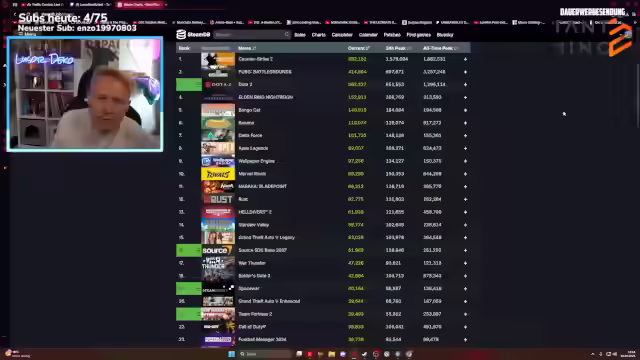Show hidden icons in system tray
Screen dimensions: 640x360
592,354
